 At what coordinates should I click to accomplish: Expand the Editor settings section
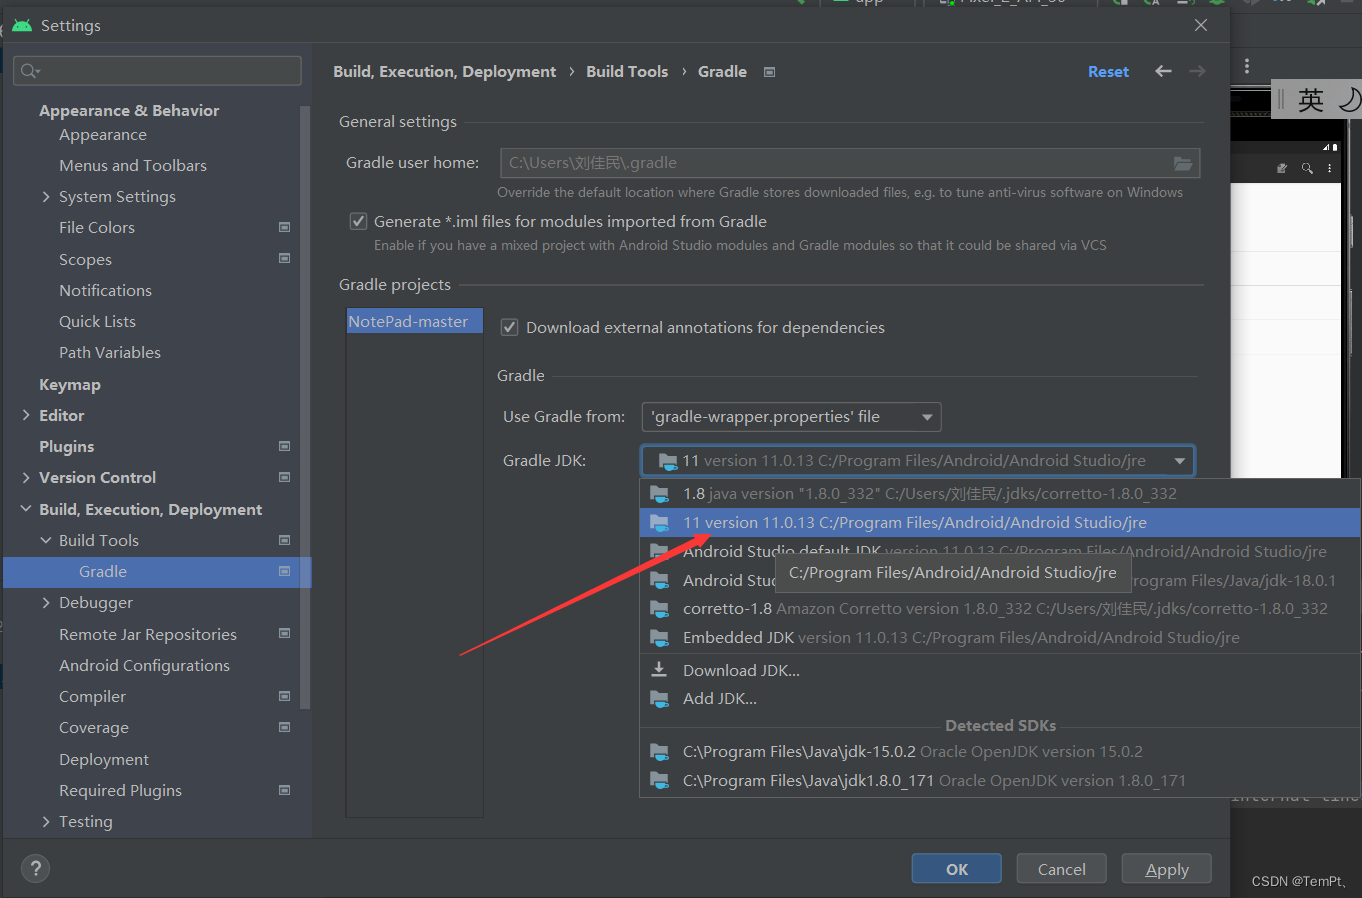(x=27, y=415)
